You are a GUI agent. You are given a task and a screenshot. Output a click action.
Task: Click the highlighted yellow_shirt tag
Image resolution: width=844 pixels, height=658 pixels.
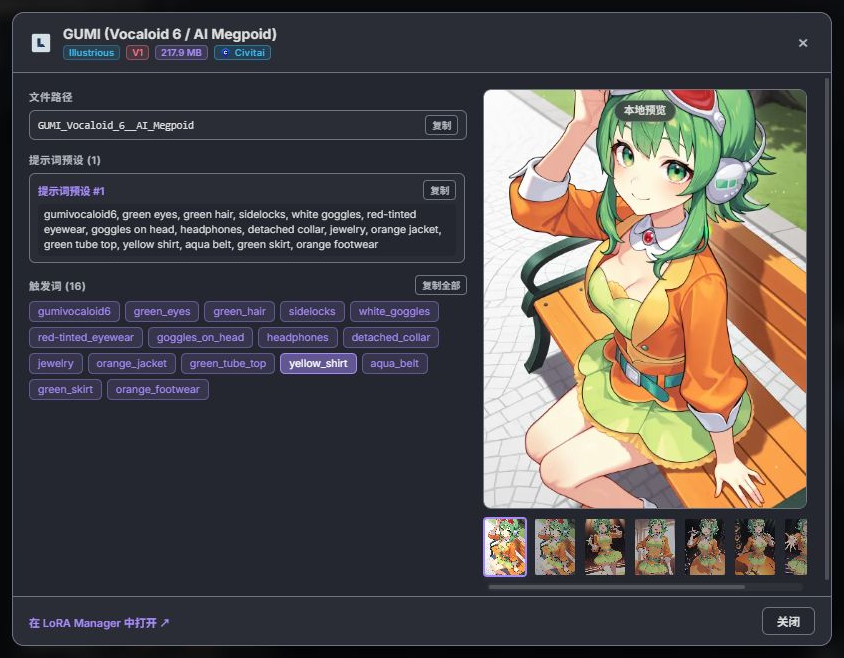coord(318,363)
